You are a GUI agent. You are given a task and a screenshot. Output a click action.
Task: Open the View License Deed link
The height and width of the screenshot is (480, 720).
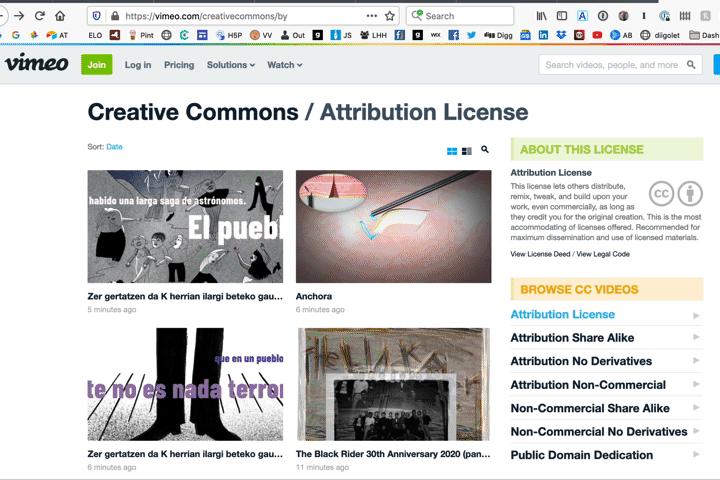pos(540,254)
